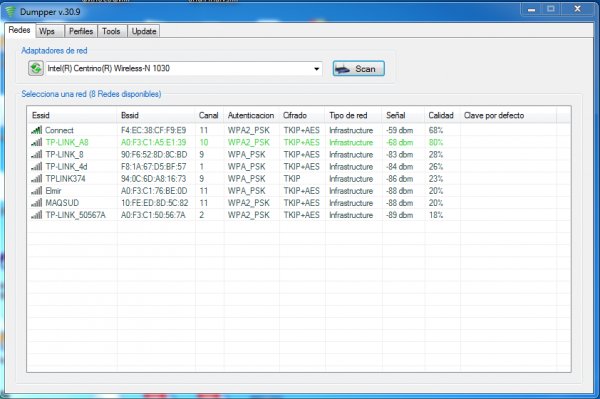Click Bssid F8:1A:67:D5:BF:57
Image resolution: width=600 pixels, height=399 pixels.
tap(153, 167)
